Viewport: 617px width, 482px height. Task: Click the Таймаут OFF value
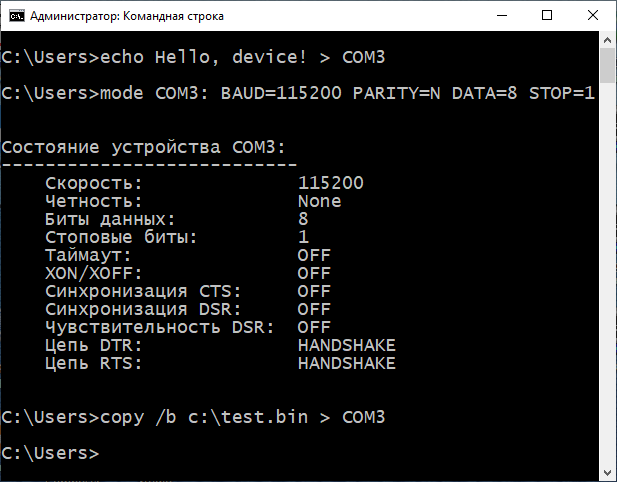click(314, 255)
